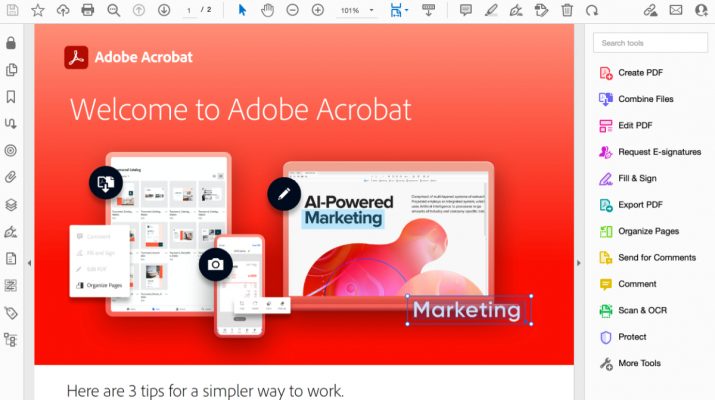
Task: Click the scrolling mode toolbar icon
Action: 428,10
